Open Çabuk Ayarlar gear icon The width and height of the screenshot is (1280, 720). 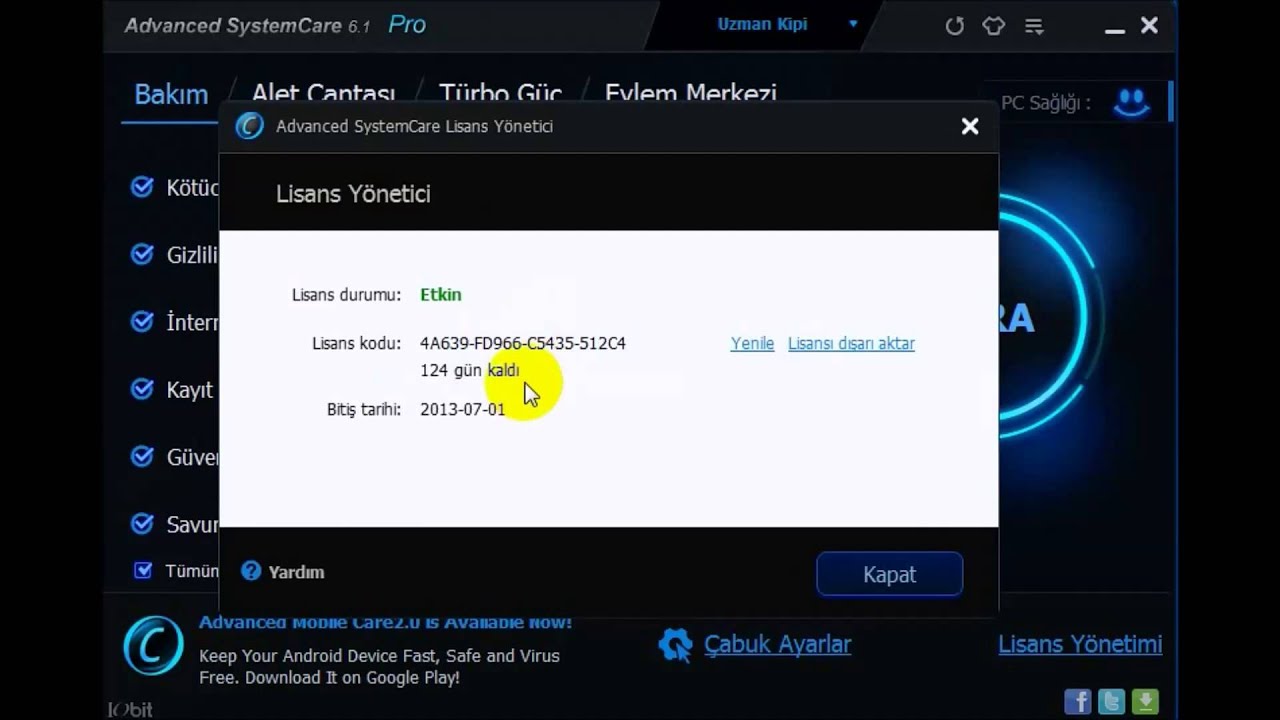point(675,644)
